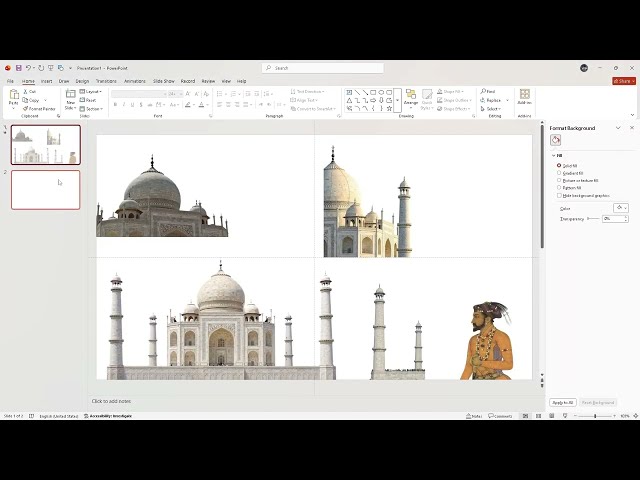Apply bold formatting
This screenshot has height=480, width=640.
click(116, 105)
